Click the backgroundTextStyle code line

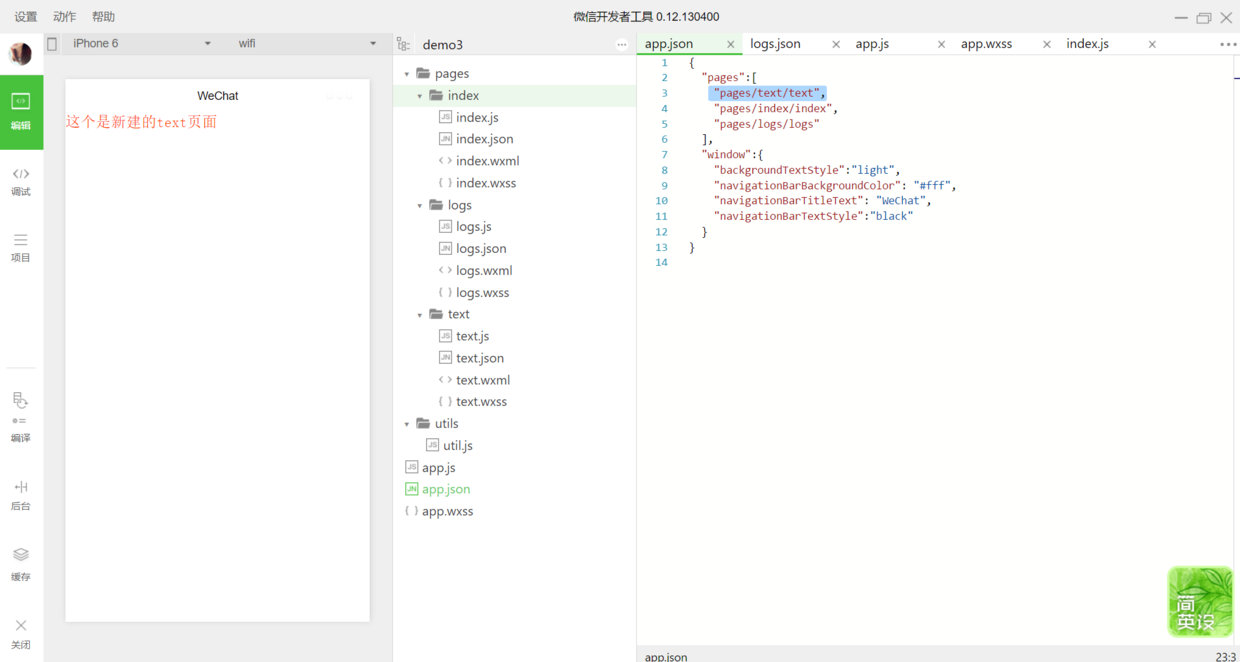(x=807, y=170)
